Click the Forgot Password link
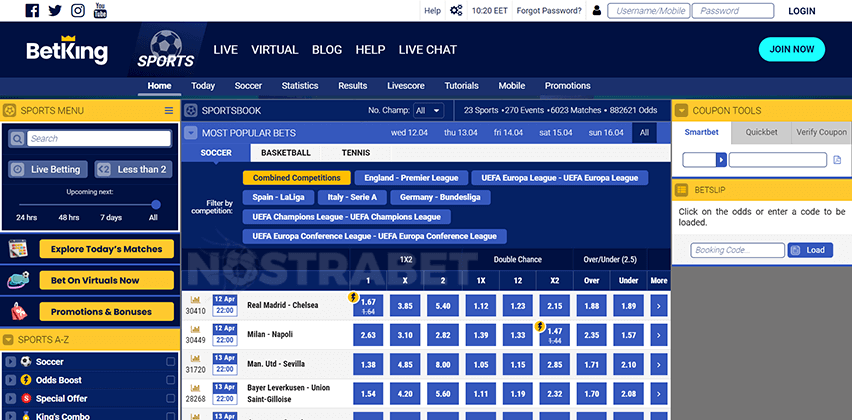The image size is (852, 420). (549, 10)
